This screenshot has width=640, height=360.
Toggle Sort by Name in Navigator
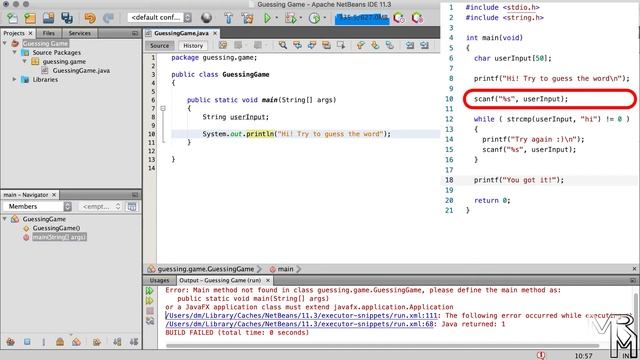[117, 342]
